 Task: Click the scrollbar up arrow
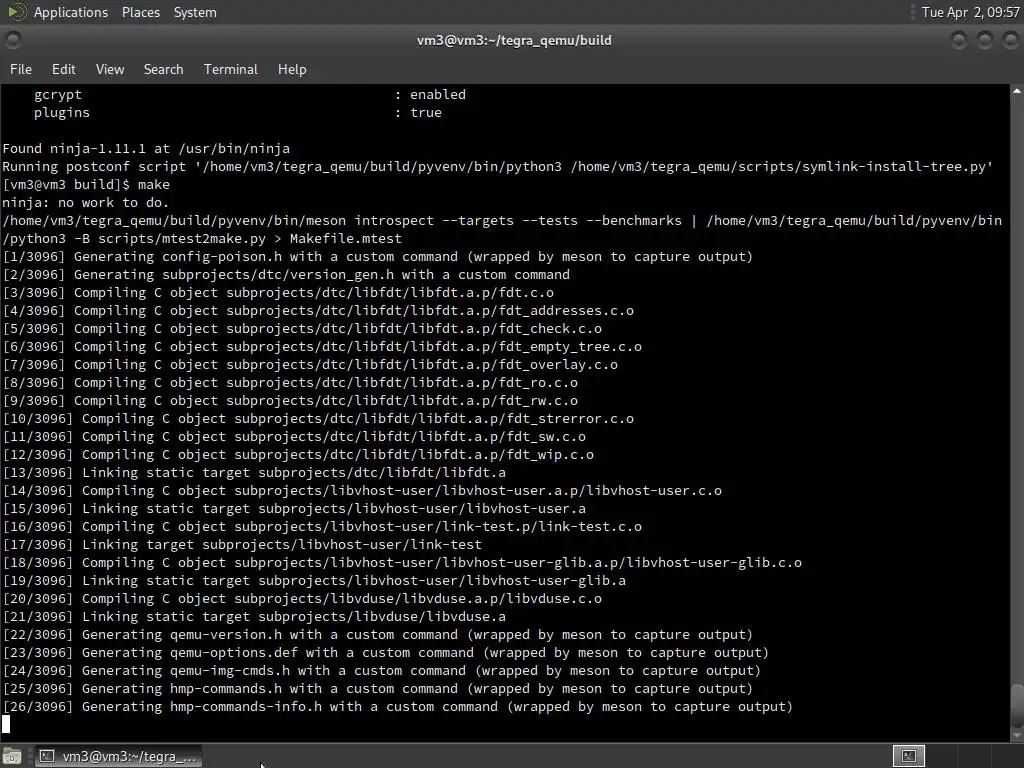coord(1017,91)
